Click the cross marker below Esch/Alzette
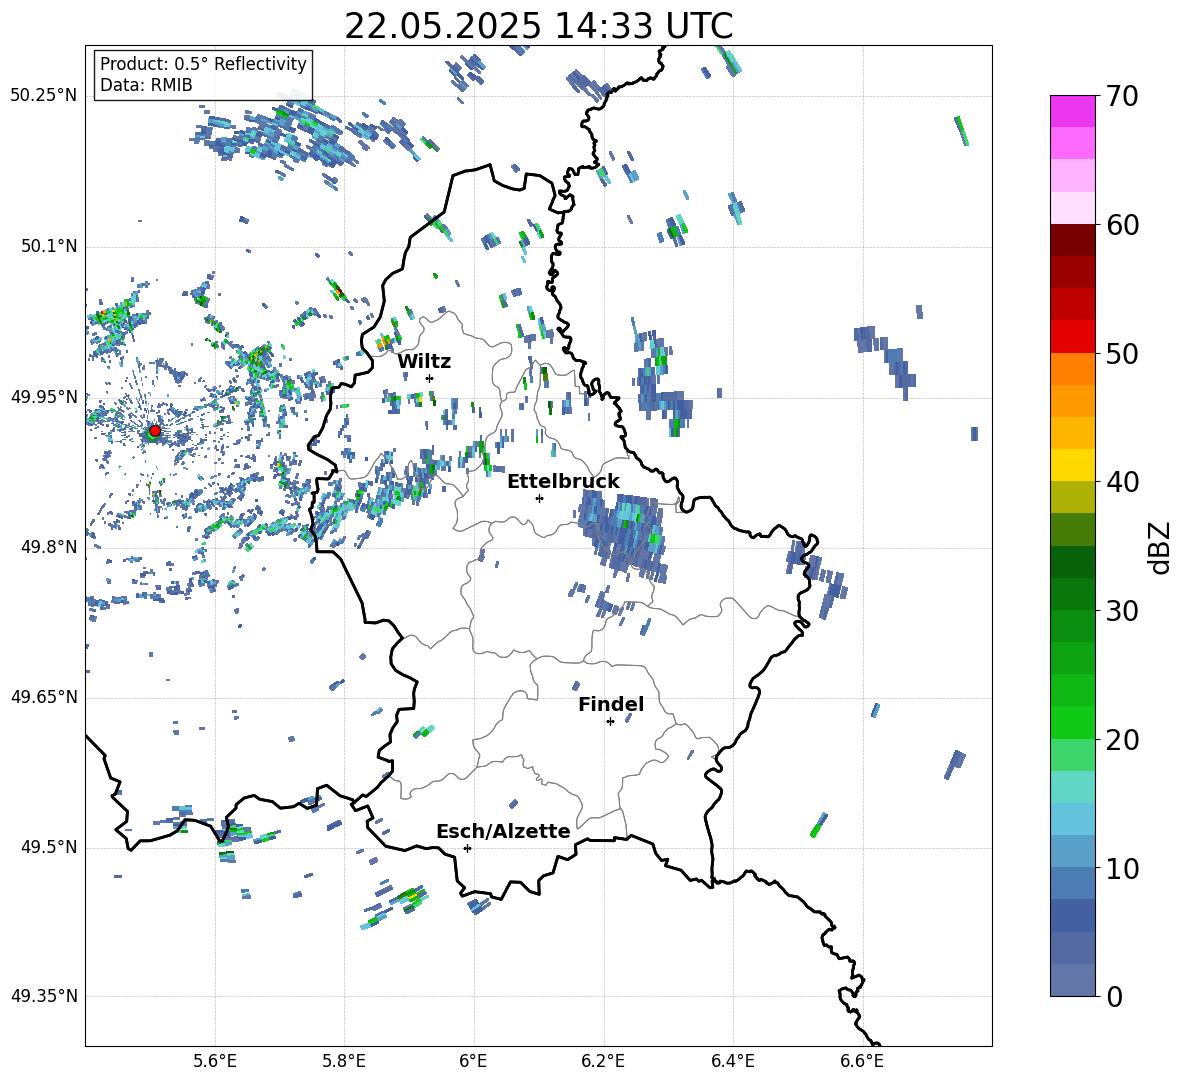This screenshot has height=1081, width=1184. coord(467,848)
